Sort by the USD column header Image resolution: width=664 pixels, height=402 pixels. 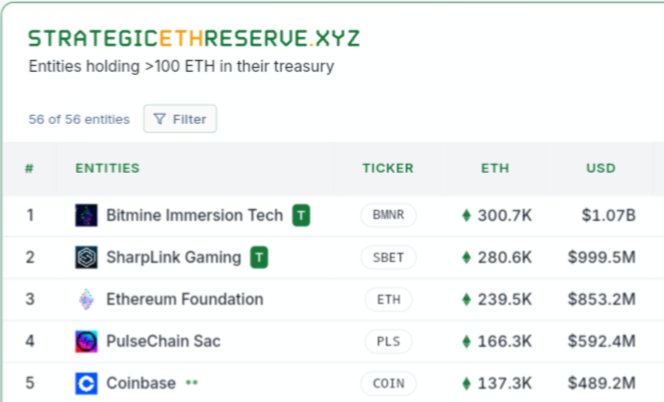pyautogui.click(x=600, y=168)
